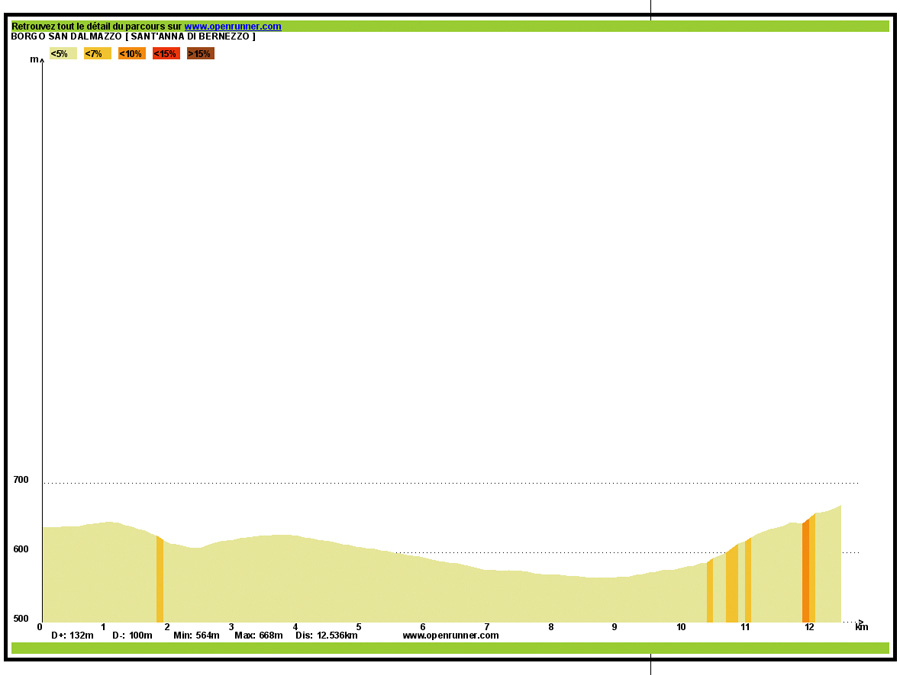
Task: Click the 700 elevation axis label
Action: (x=21, y=480)
